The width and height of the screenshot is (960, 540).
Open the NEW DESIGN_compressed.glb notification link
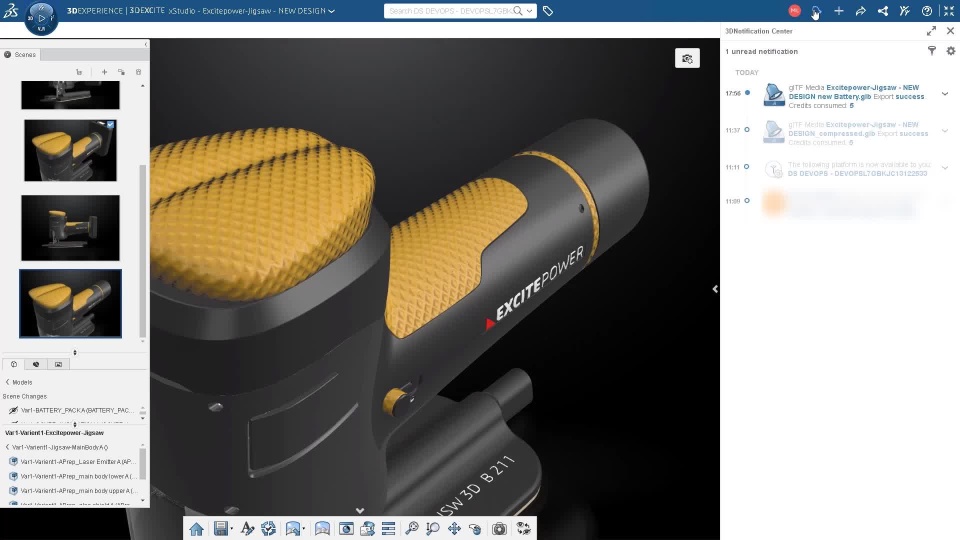[853, 129]
